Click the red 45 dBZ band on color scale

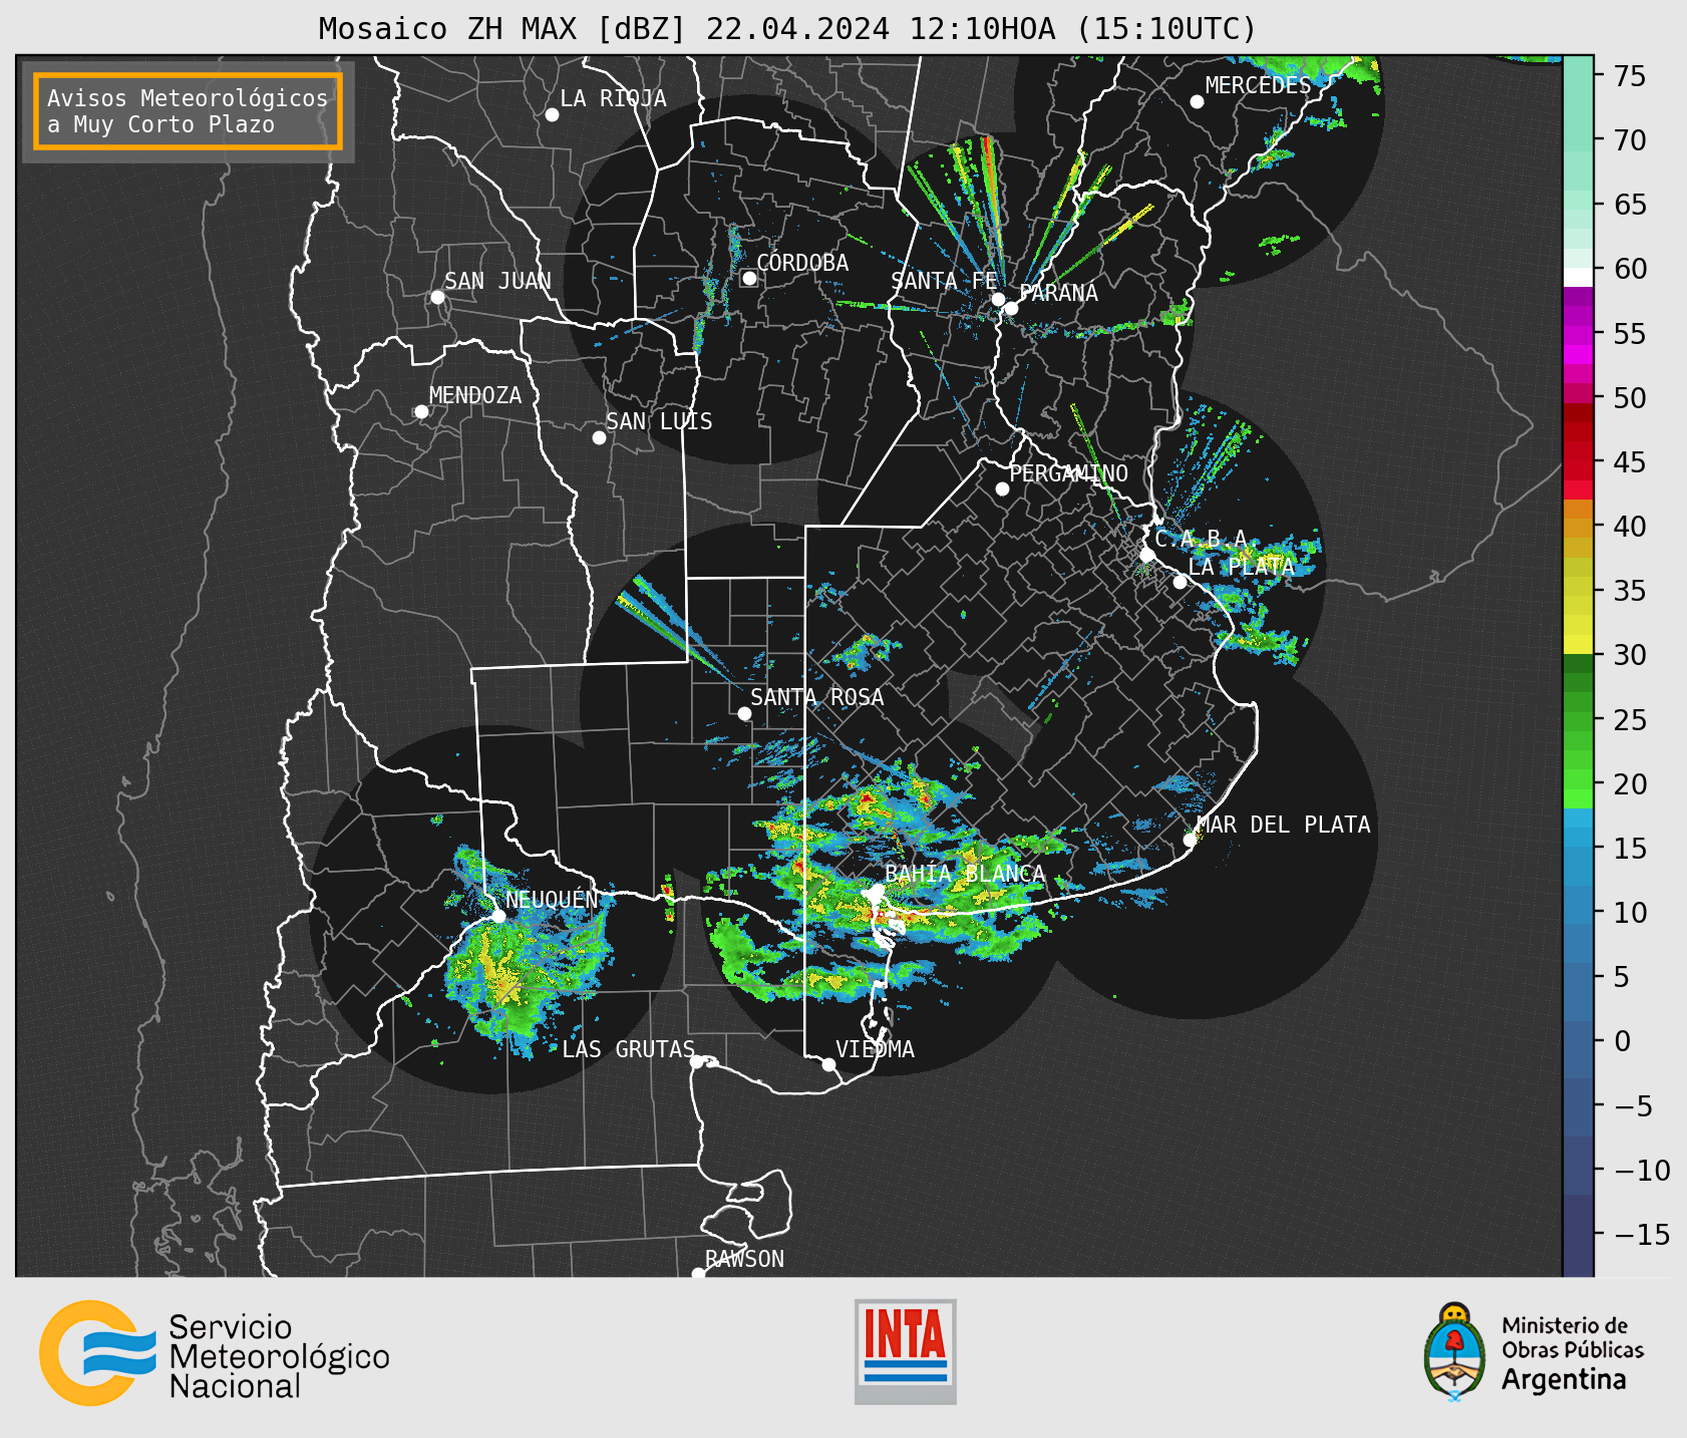point(1578,462)
